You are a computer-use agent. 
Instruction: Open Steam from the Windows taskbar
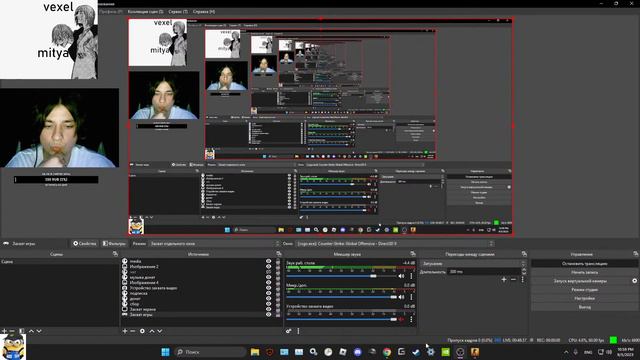click(x=416, y=352)
